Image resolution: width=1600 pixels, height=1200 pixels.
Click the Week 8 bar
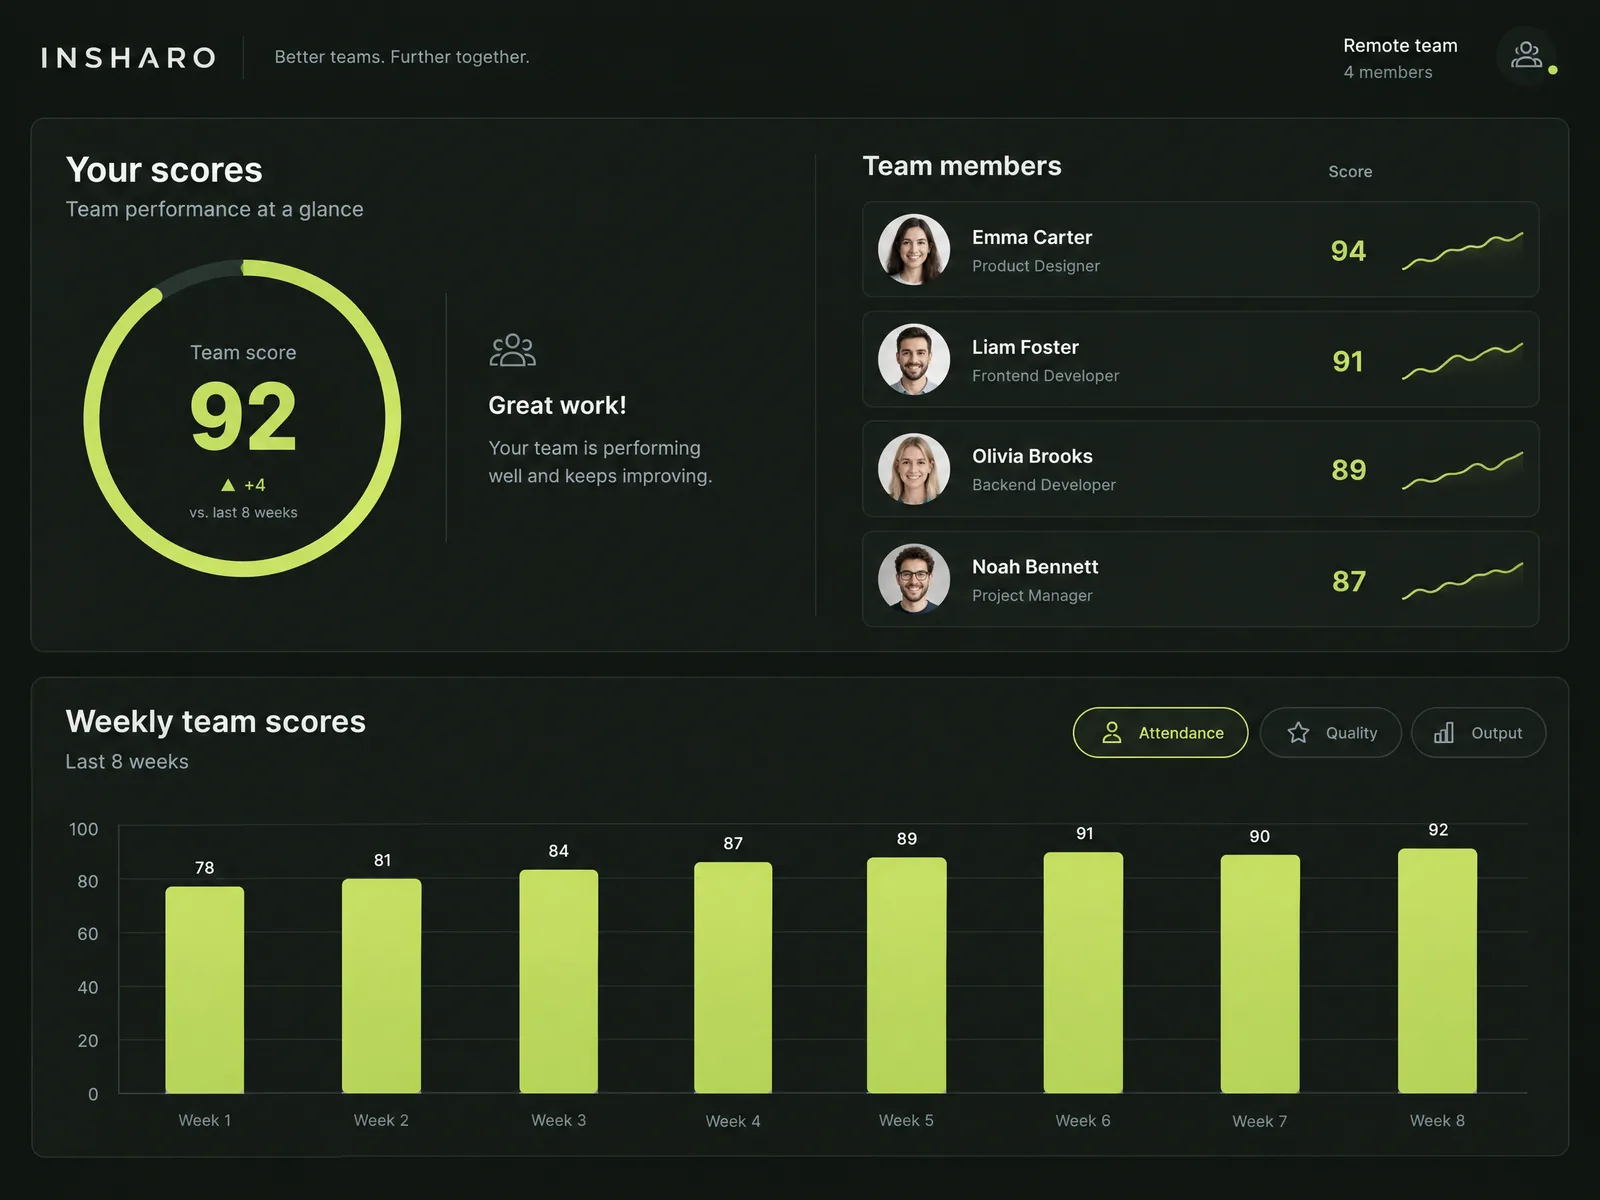tap(1438, 971)
